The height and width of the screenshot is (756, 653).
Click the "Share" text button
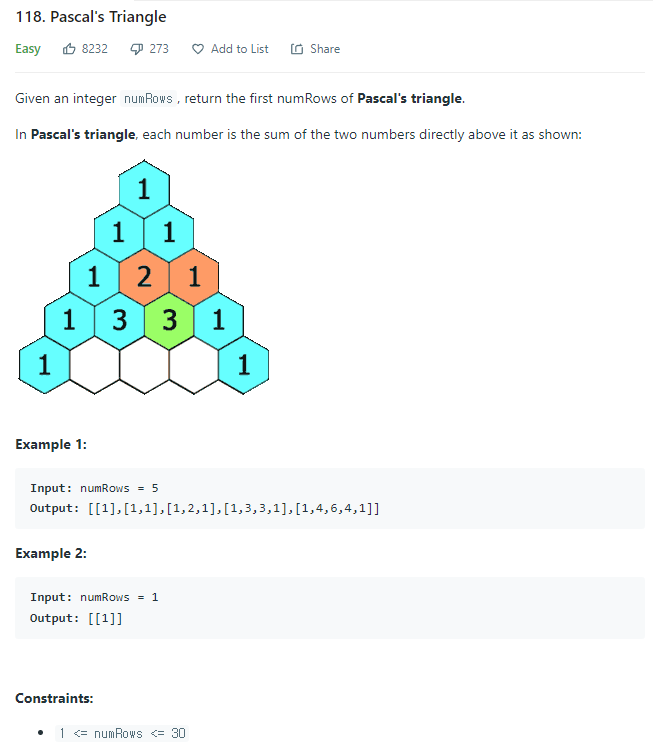tap(324, 49)
